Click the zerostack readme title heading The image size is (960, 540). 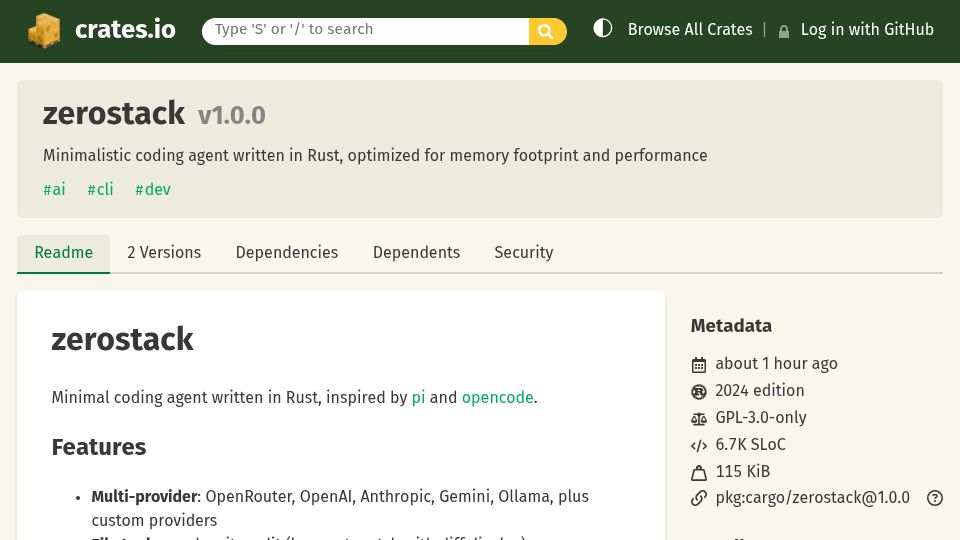click(x=122, y=339)
